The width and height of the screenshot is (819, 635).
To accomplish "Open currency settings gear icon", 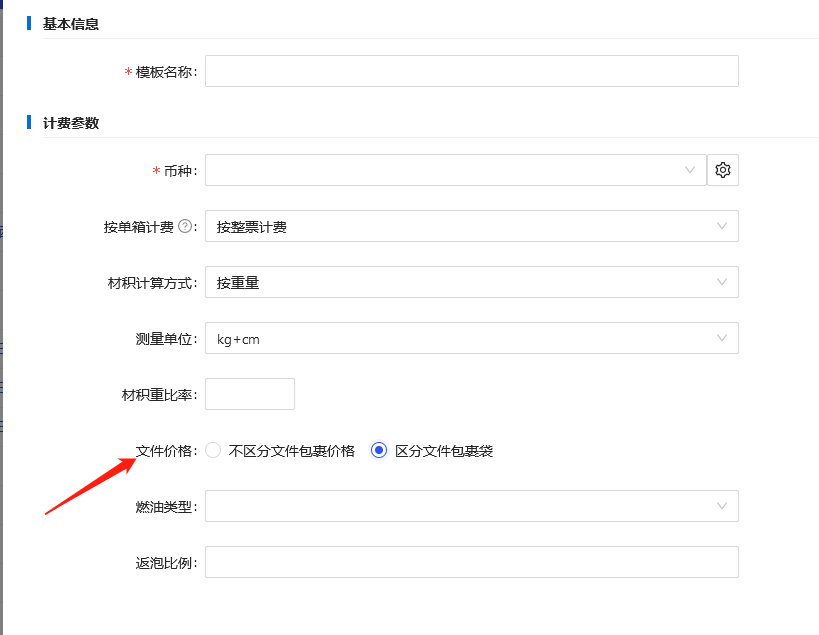I will (x=723, y=170).
